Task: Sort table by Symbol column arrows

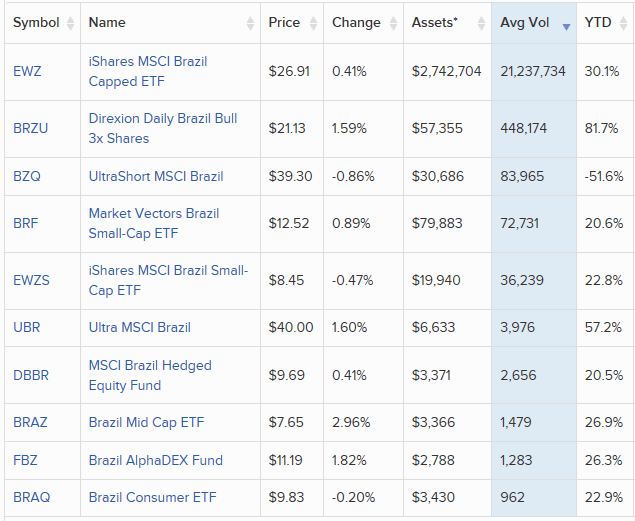Action: coord(70,23)
